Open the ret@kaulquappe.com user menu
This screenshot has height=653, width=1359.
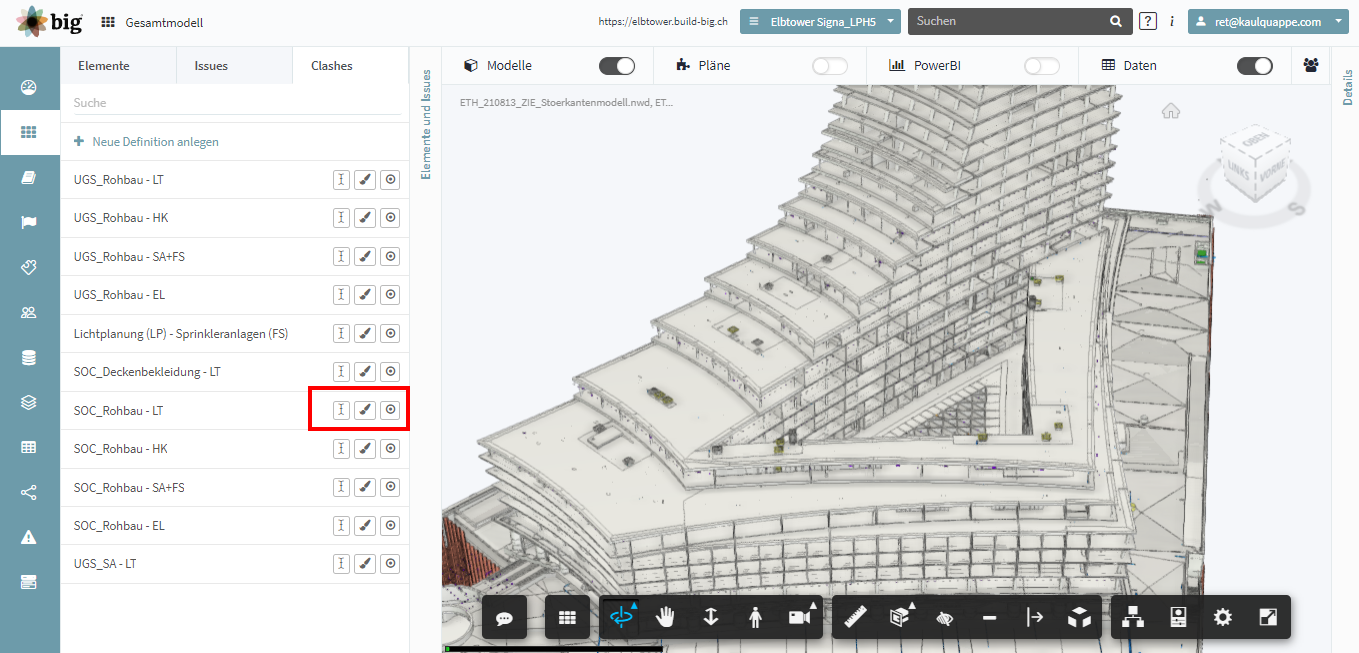click(x=1269, y=22)
